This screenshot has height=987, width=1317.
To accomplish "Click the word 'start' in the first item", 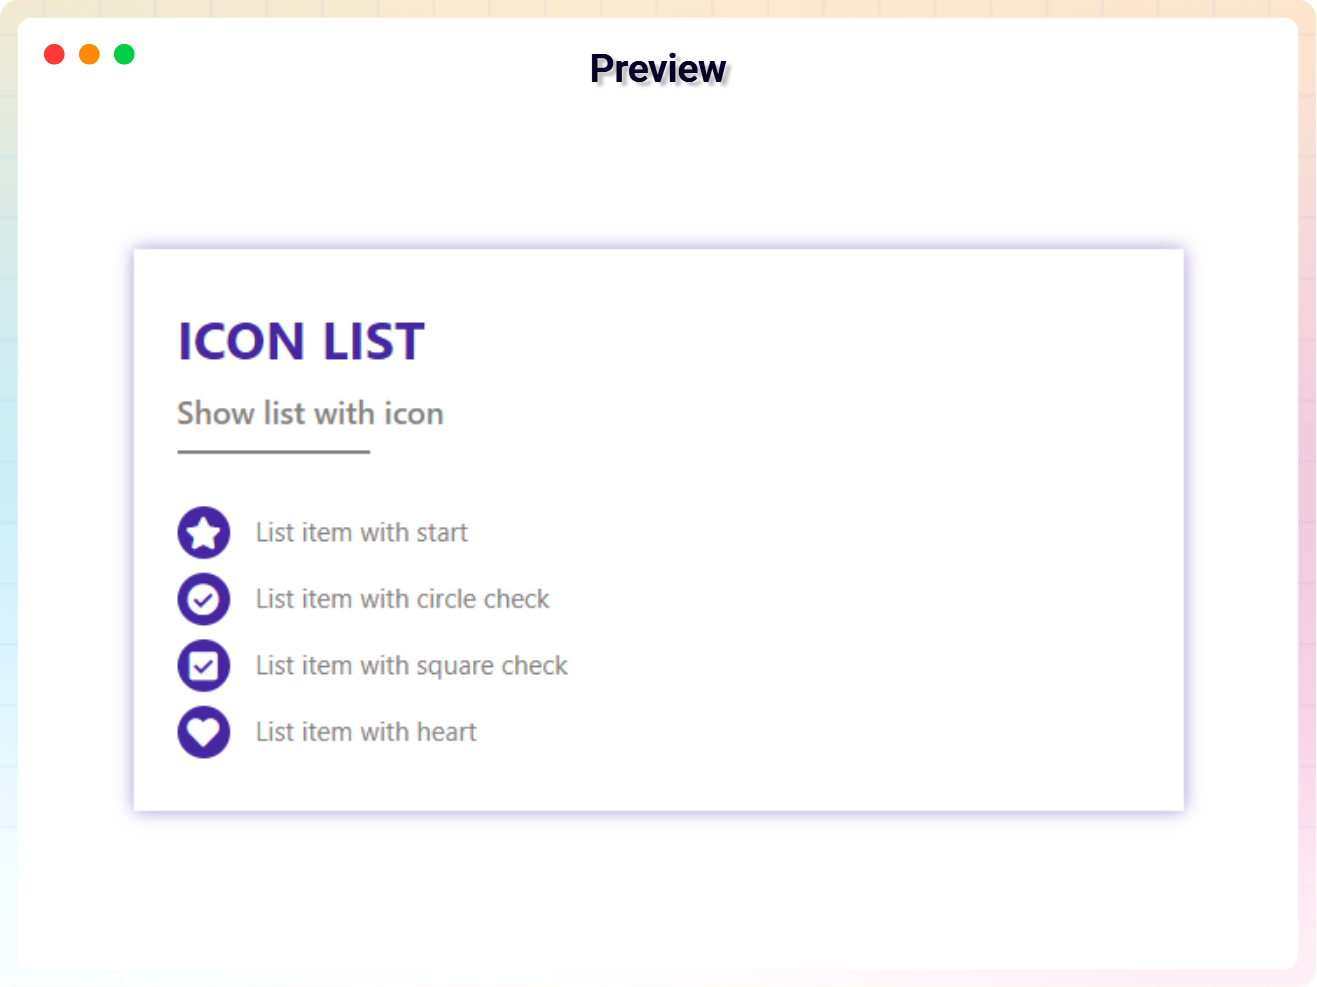I will point(441,532).
